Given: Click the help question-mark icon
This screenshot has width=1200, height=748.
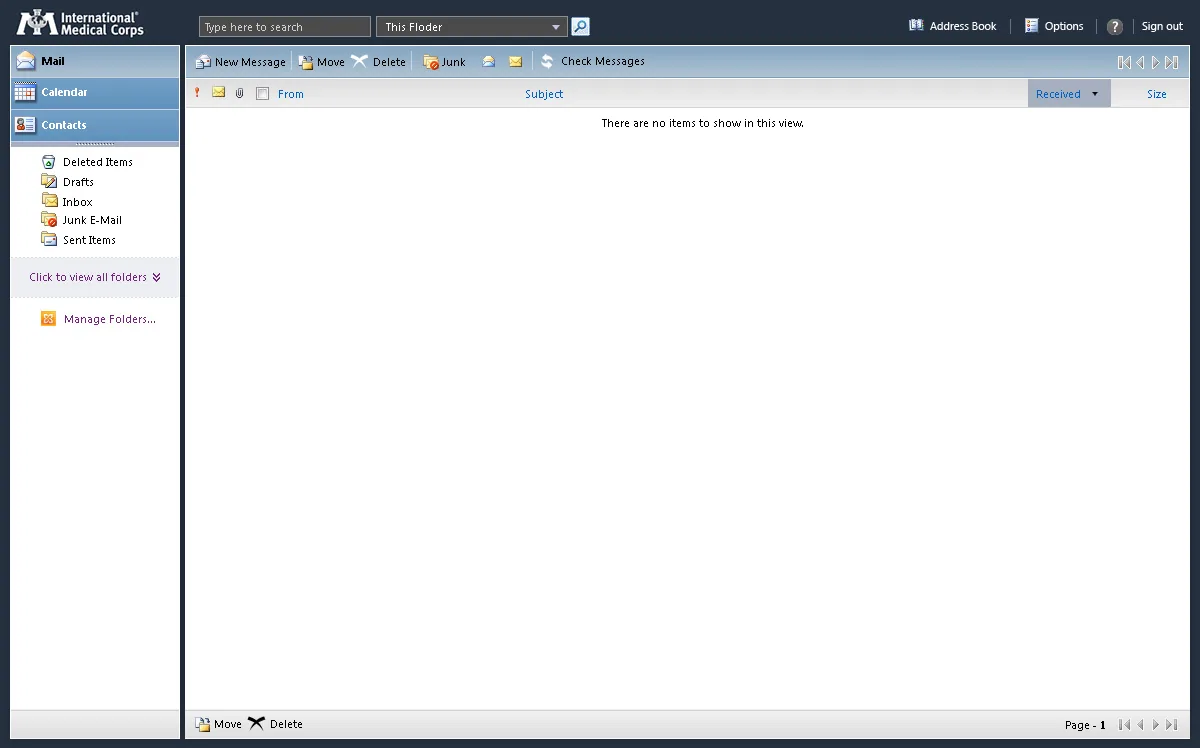Looking at the screenshot, I should (x=1115, y=27).
